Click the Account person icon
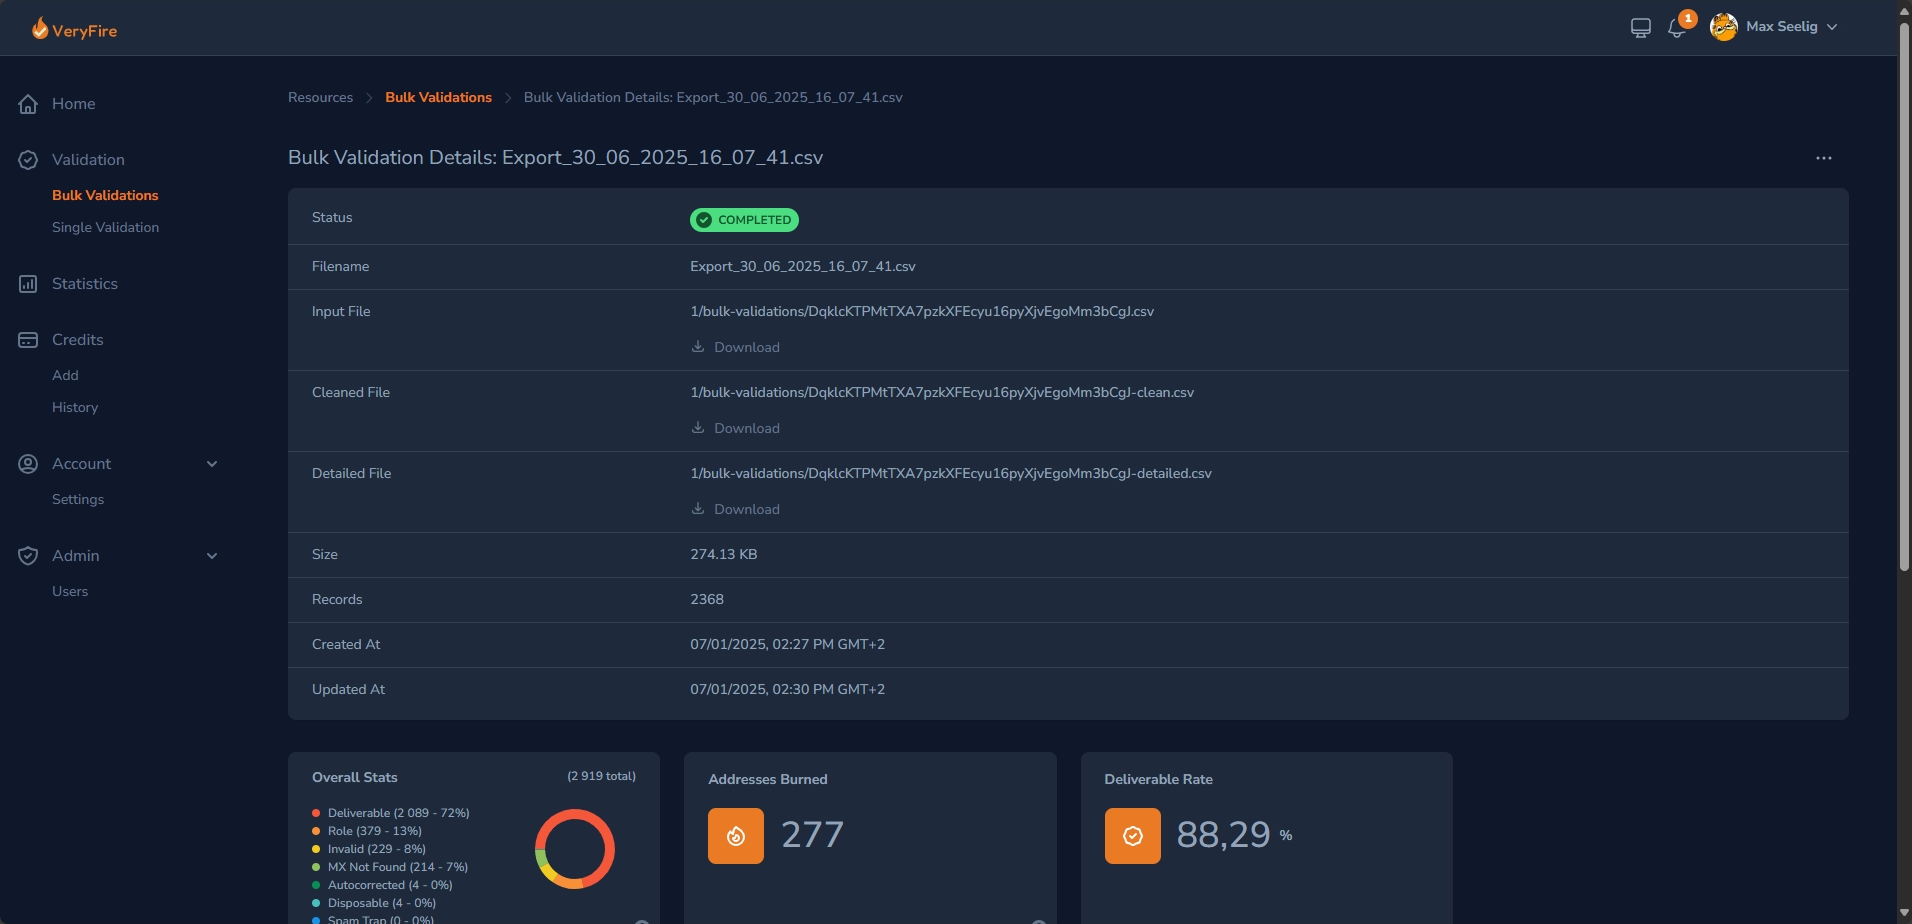The image size is (1912, 924). point(28,464)
